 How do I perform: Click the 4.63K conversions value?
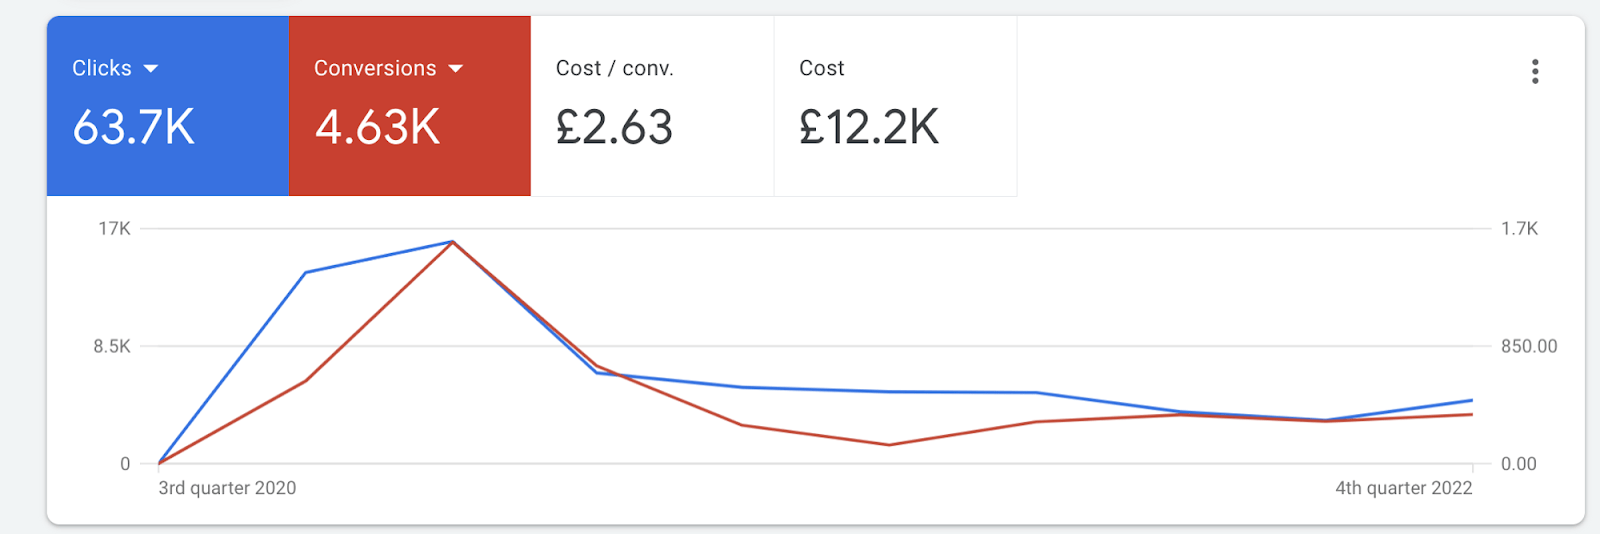click(377, 128)
